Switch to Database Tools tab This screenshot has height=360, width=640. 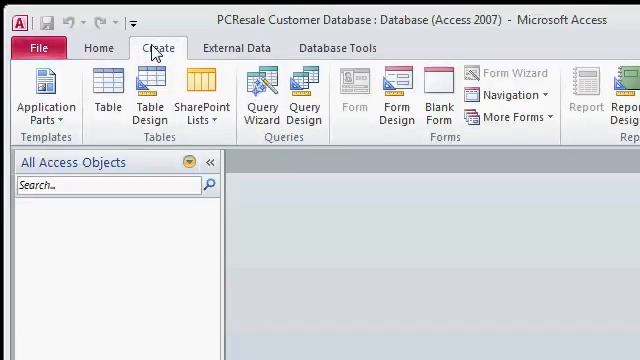click(338, 48)
